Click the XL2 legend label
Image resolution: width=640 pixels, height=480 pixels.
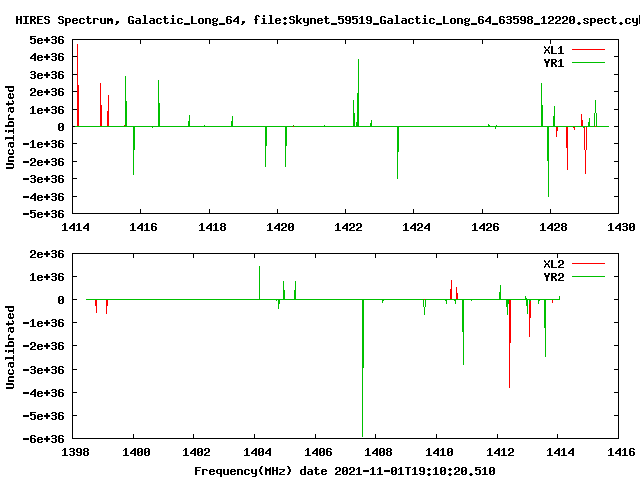(553, 264)
